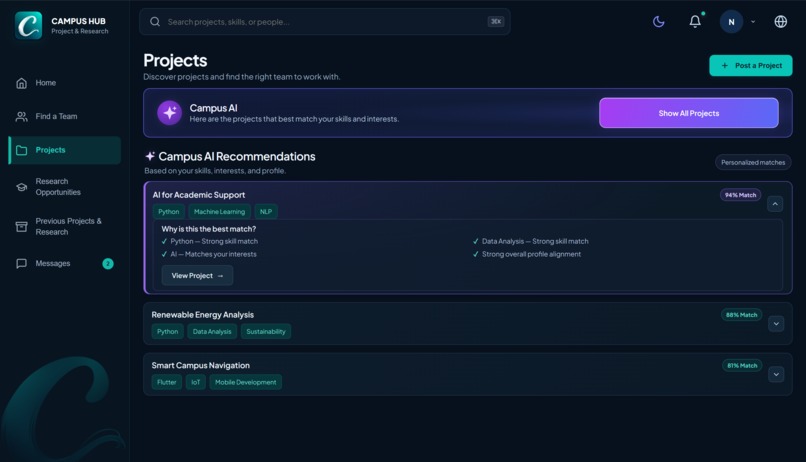Image resolution: width=806 pixels, height=462 pixels.
Task: Click the search keyboard shortcut badge
Action: coord(496,22)
